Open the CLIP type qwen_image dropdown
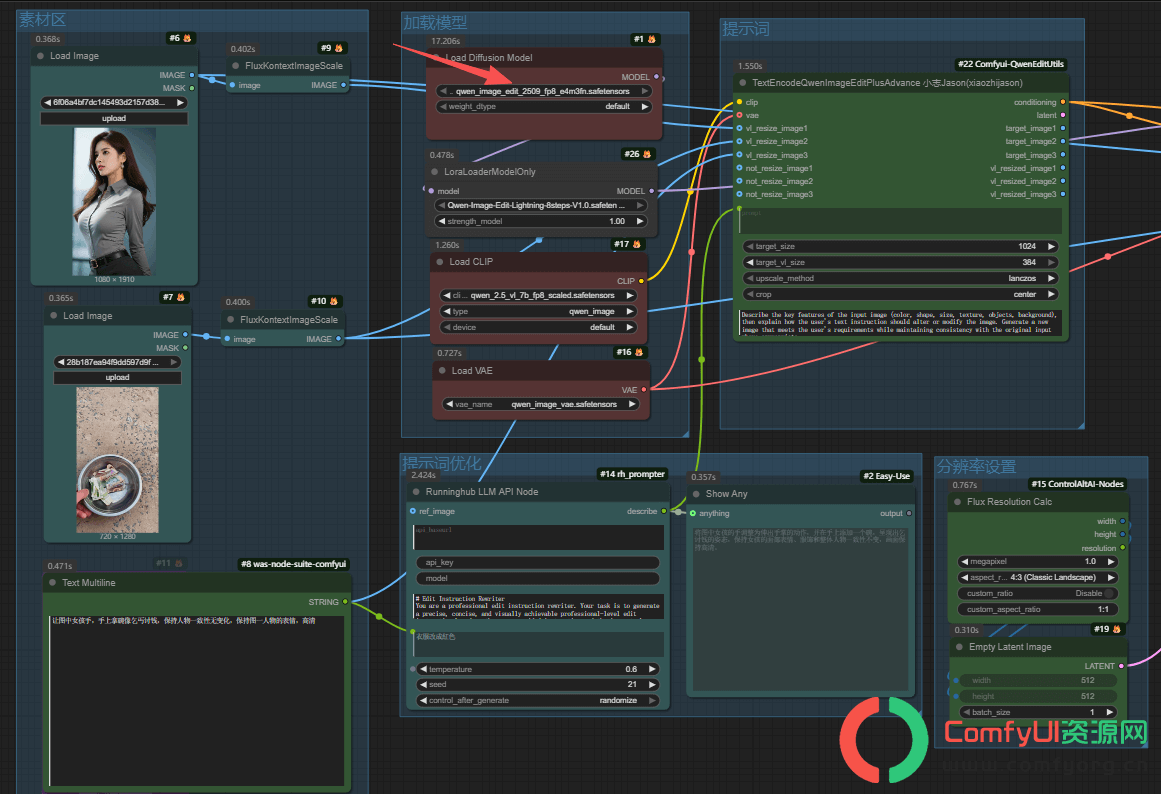 [x=538, y=312]
